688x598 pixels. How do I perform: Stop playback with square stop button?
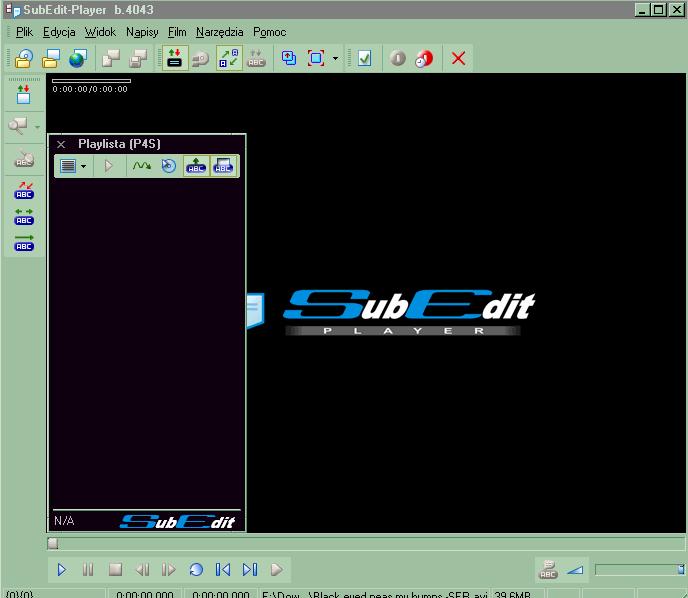pyautogui.click(x=115, y=570)
